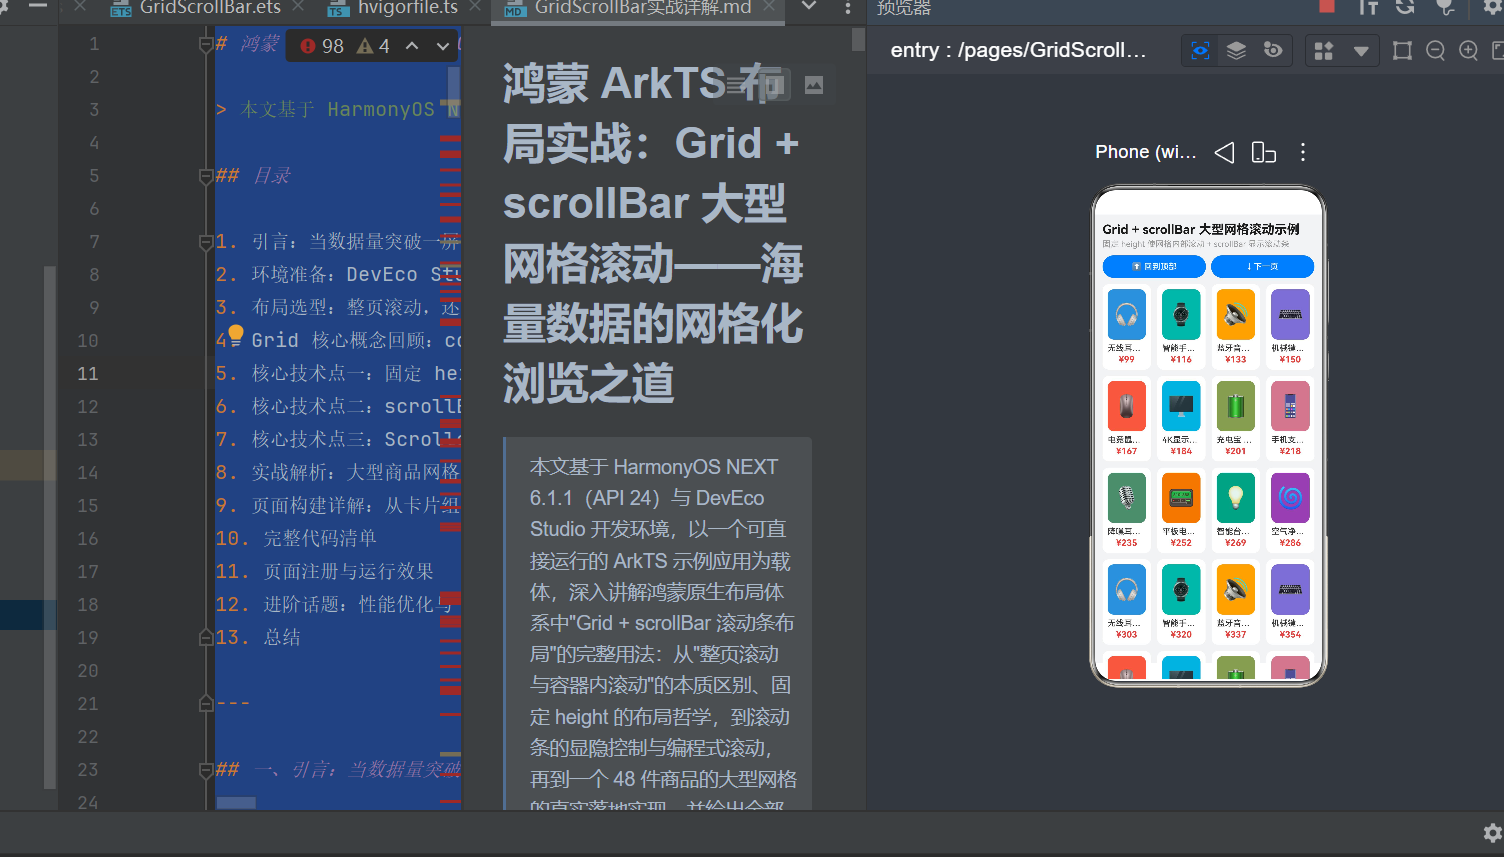Select the ¥235 microphone product card
The width and height of the screenshot is (1504, 857).
click(x=1127, y=510)
